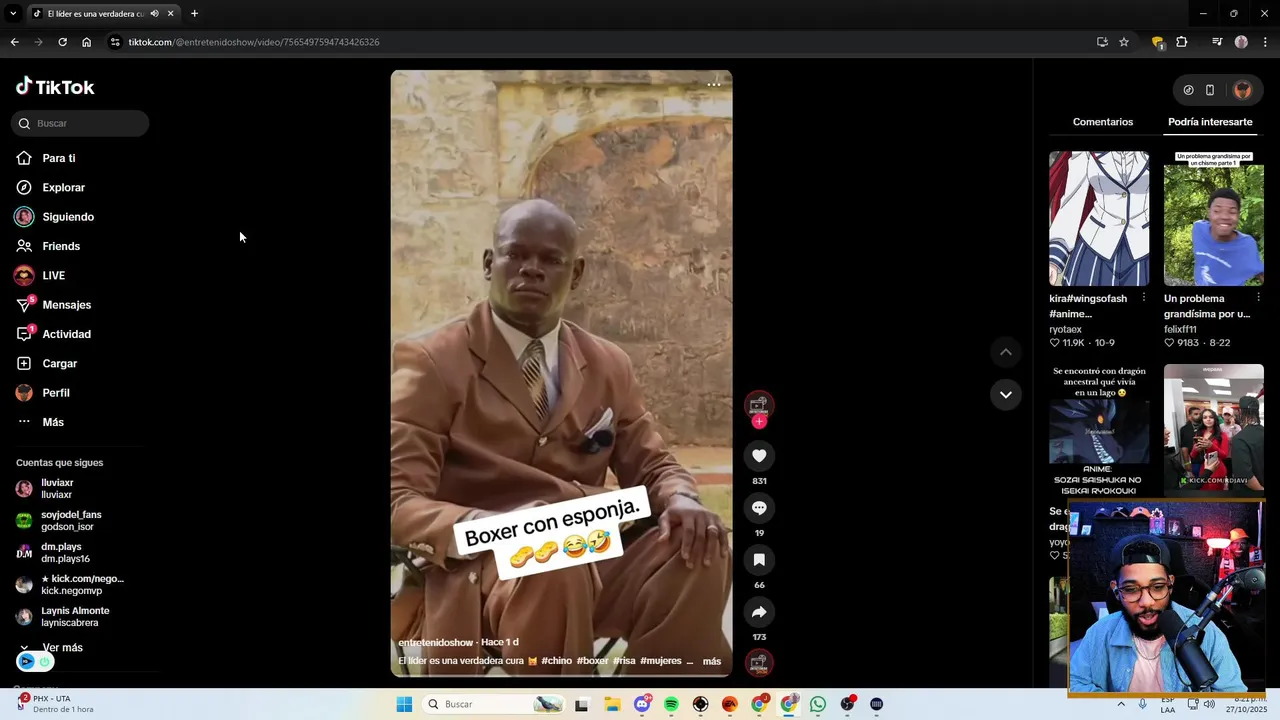
Task: Open Spotify from taskbar
Action: point(671,704)
